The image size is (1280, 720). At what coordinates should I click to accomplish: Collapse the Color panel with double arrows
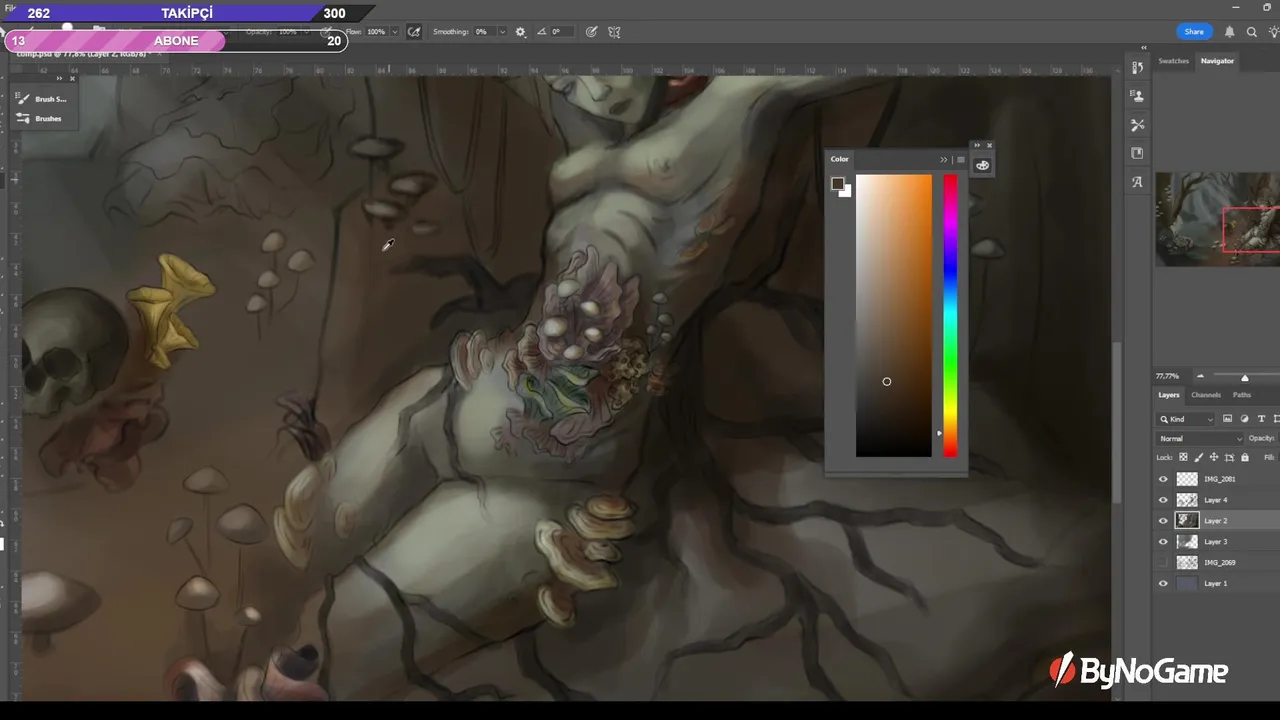tap(943, 160)
